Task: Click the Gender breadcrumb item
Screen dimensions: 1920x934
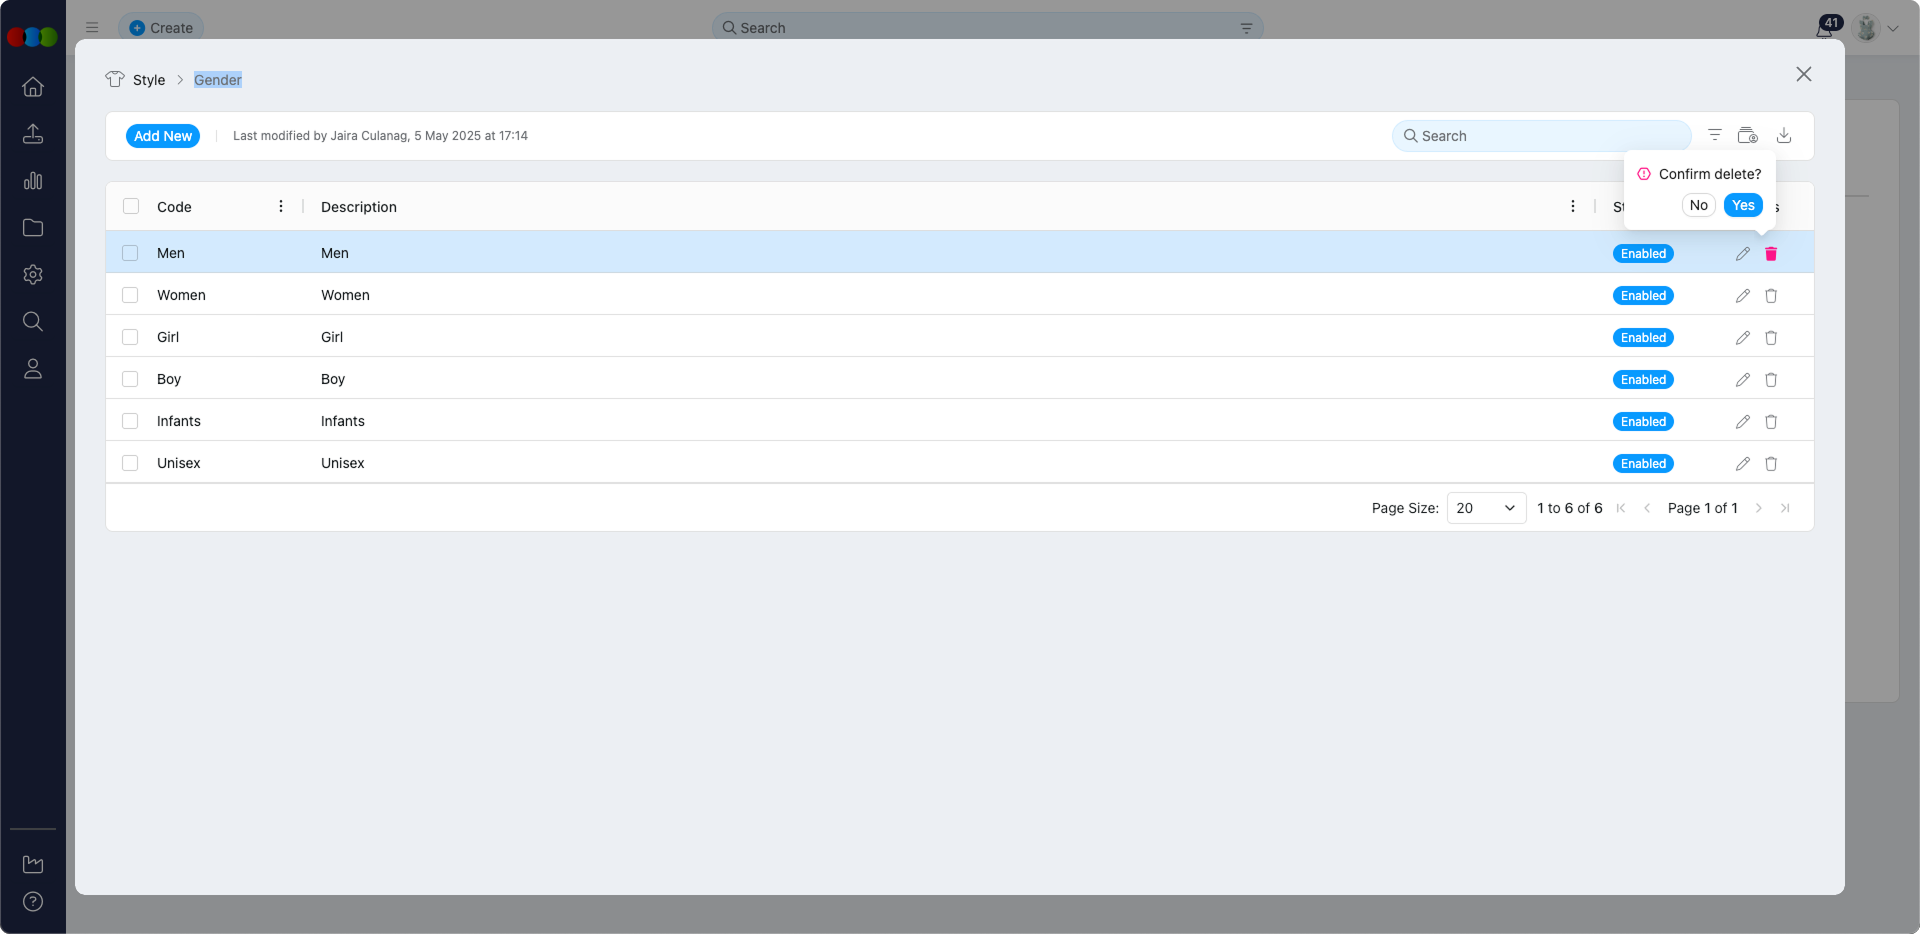Action: 218,80
